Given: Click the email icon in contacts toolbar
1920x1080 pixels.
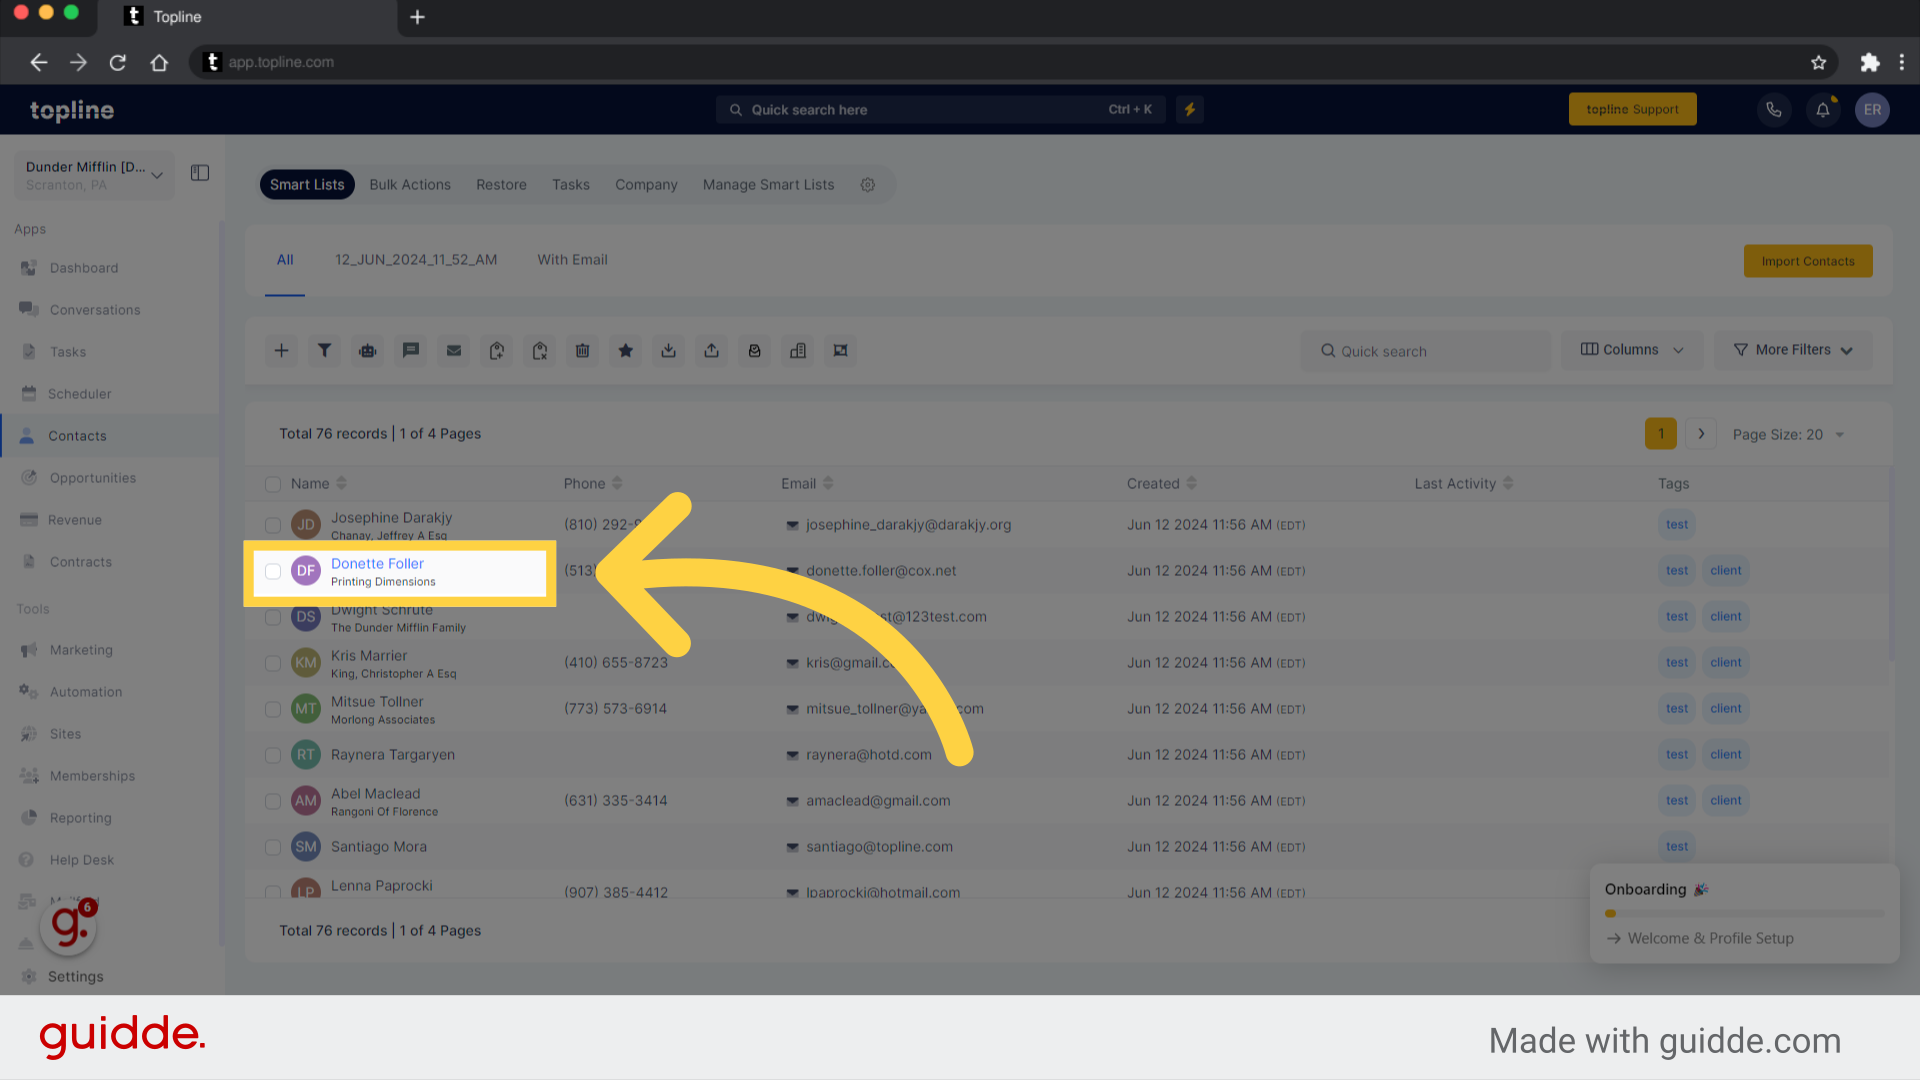Looking at the screenshot, I should click(454, 349).
